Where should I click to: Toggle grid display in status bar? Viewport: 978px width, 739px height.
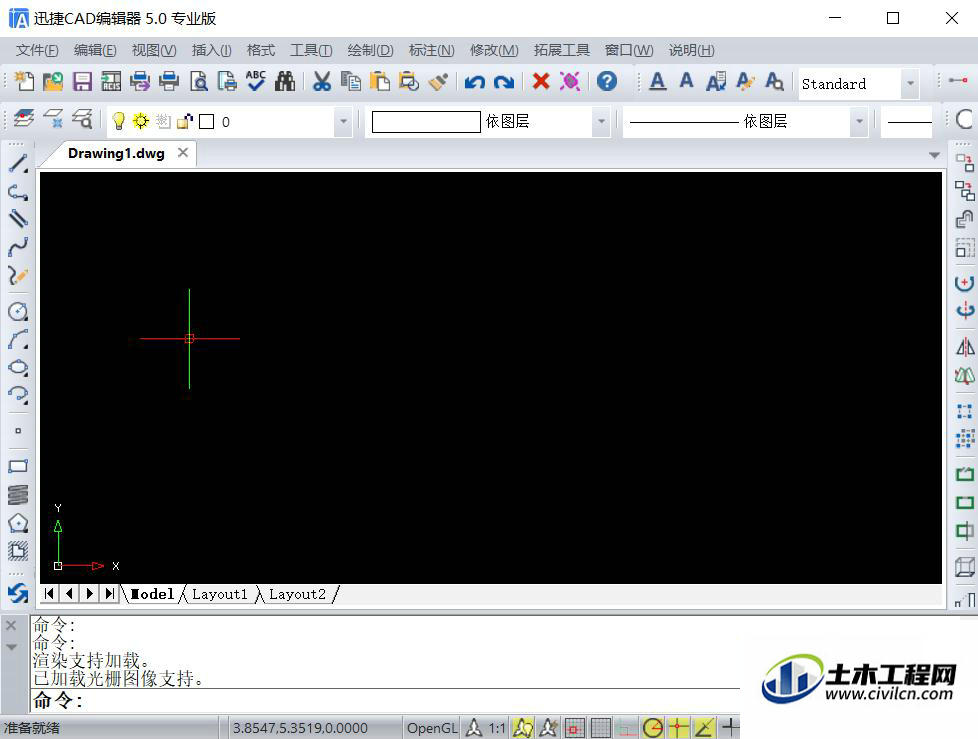601,728
